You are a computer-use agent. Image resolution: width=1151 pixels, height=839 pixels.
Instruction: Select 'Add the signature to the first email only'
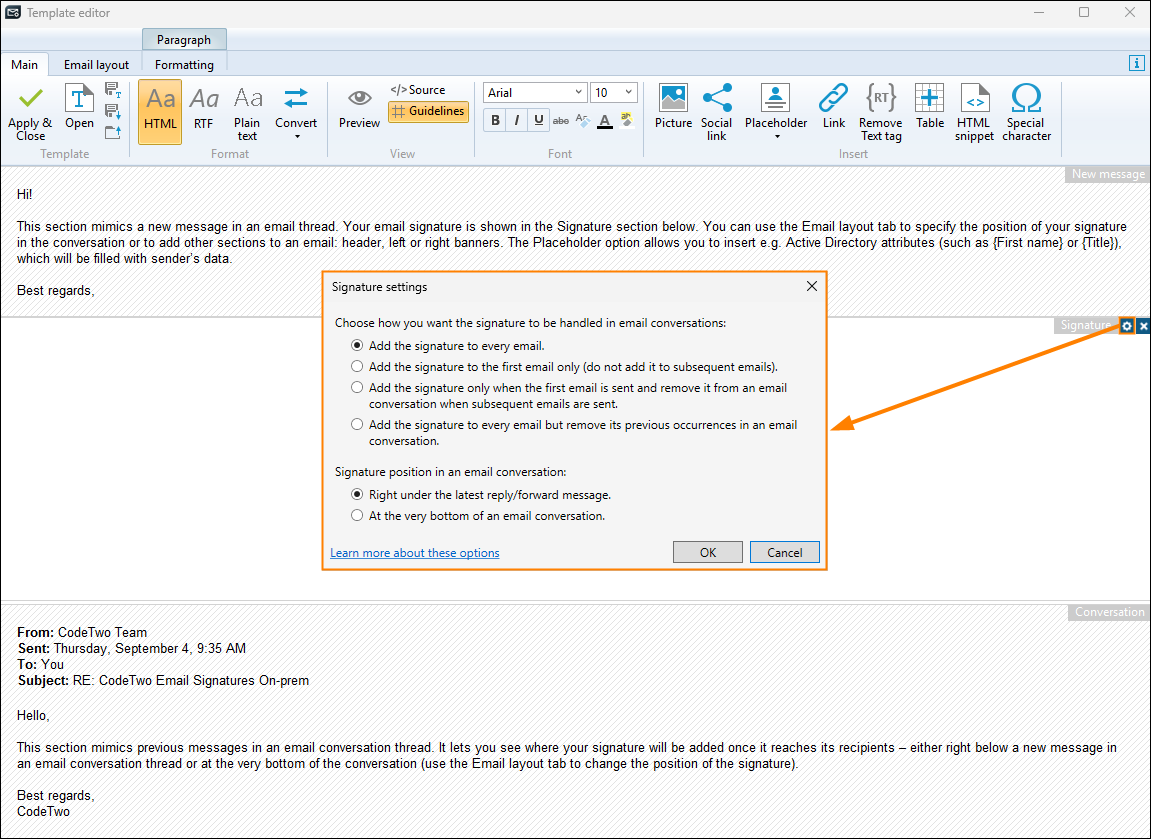click(357, 366)
